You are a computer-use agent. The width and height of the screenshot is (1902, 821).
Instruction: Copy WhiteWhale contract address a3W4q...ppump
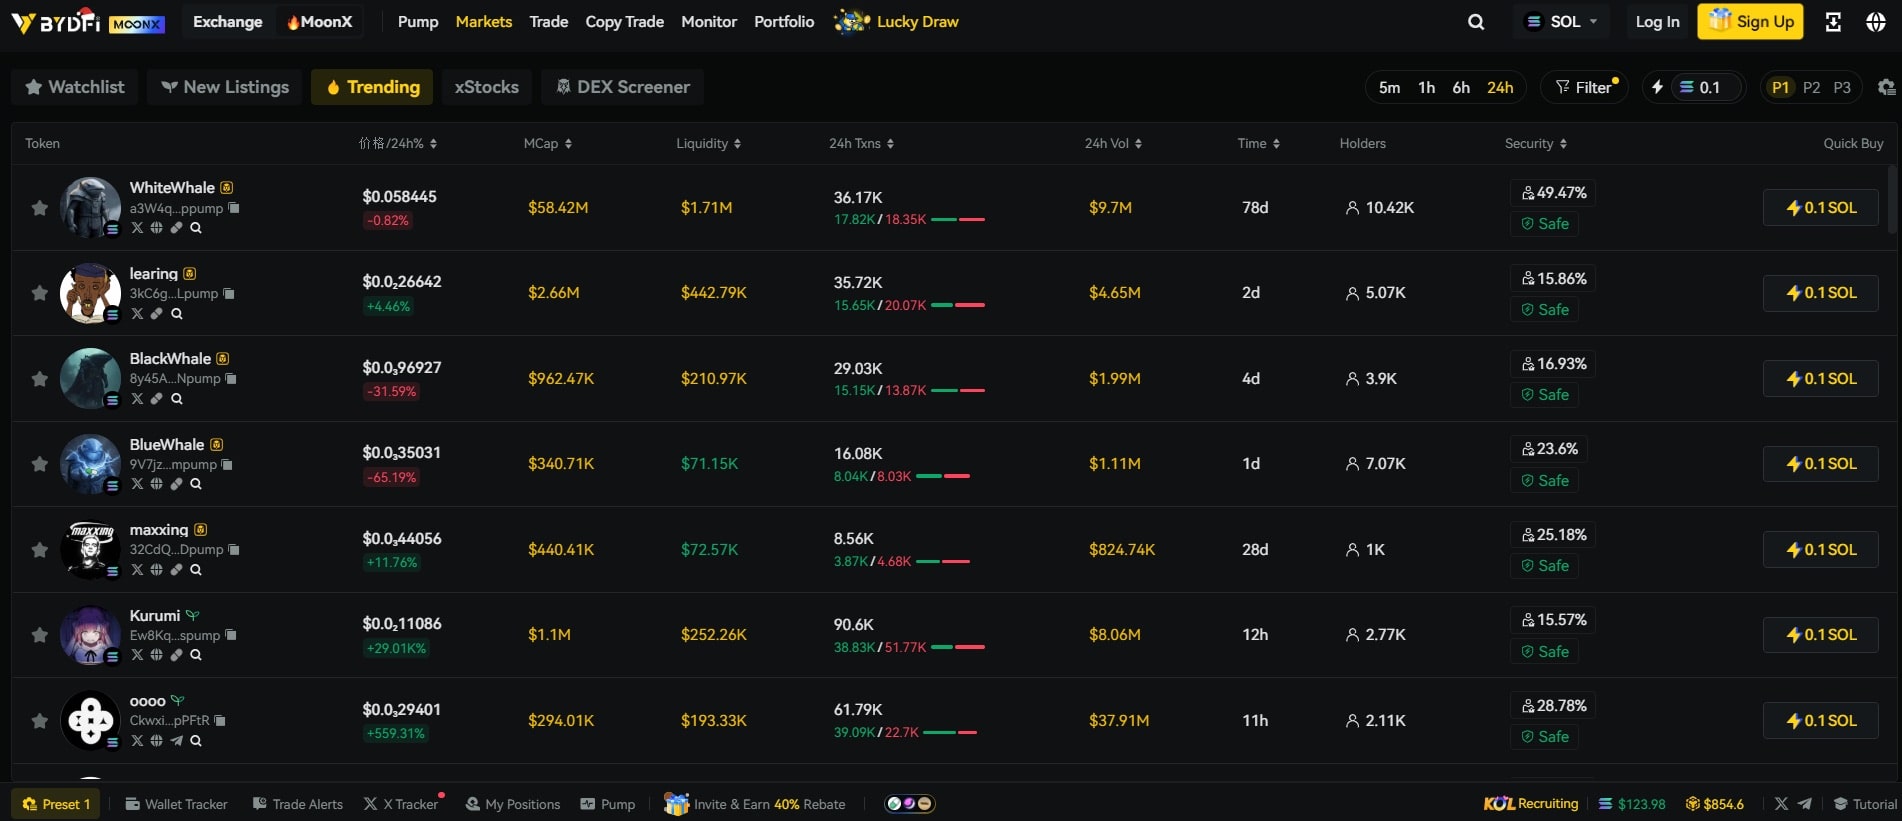(234, 208)
